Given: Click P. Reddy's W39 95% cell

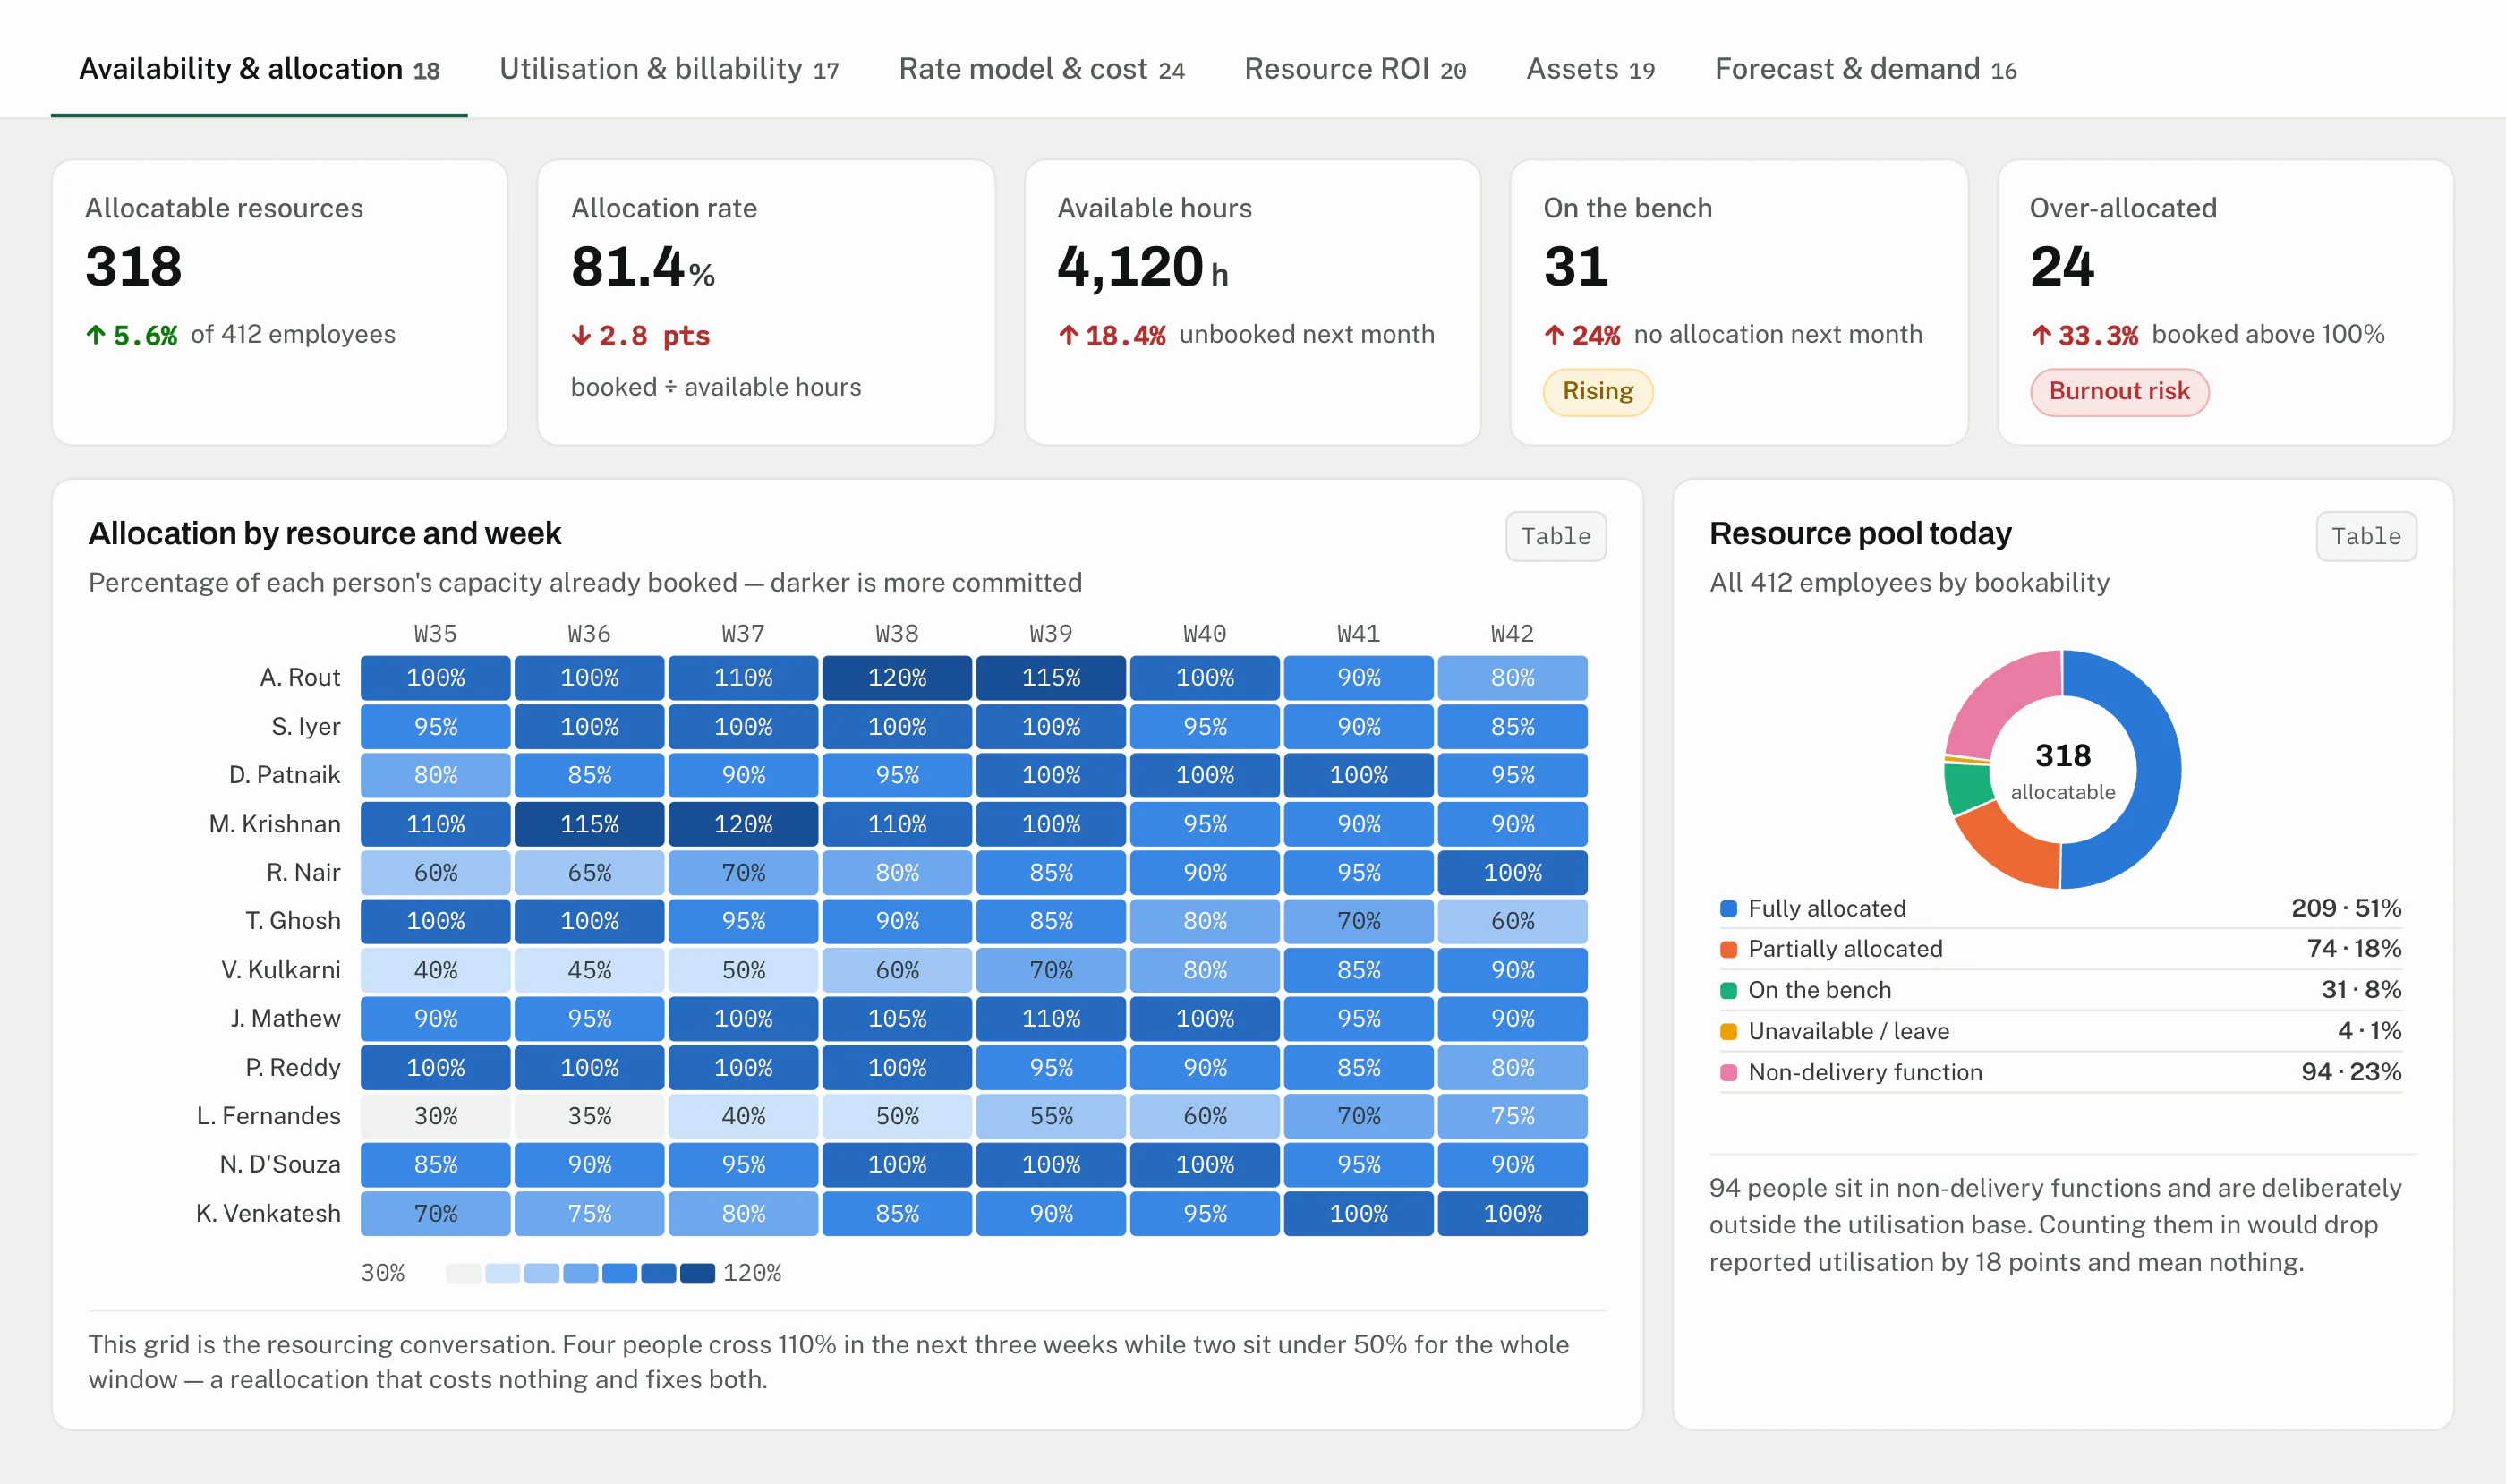Looking at the screenshot, I should pyautogui.click(x=1051, y=1068).
